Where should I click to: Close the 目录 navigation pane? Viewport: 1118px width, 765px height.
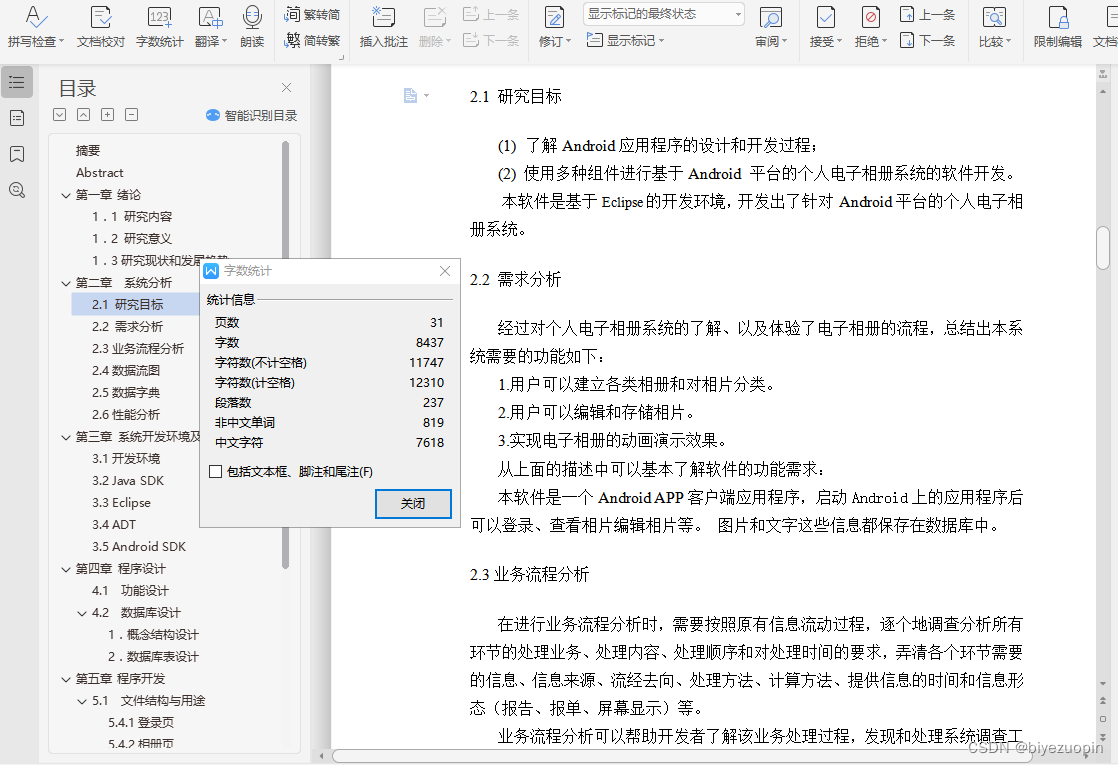click(286, 88)
